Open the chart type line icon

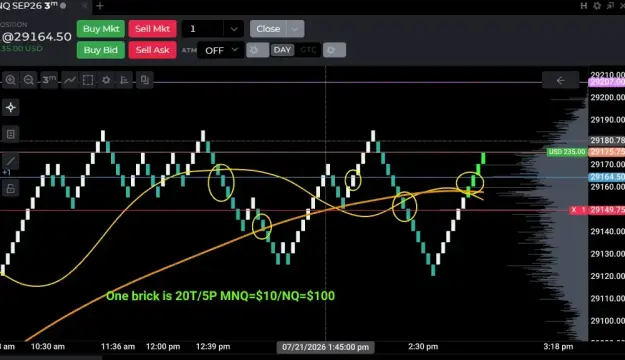coord(70,80)
